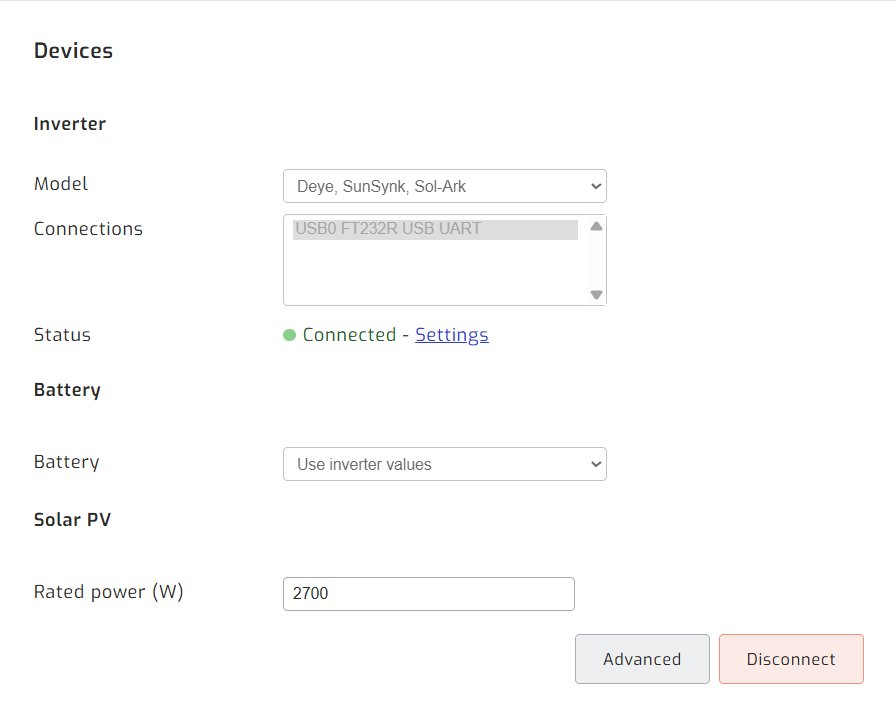Select USB0 FT232R USB UART connection
This screenshot has width=896, height=718.
click(435, 229)
